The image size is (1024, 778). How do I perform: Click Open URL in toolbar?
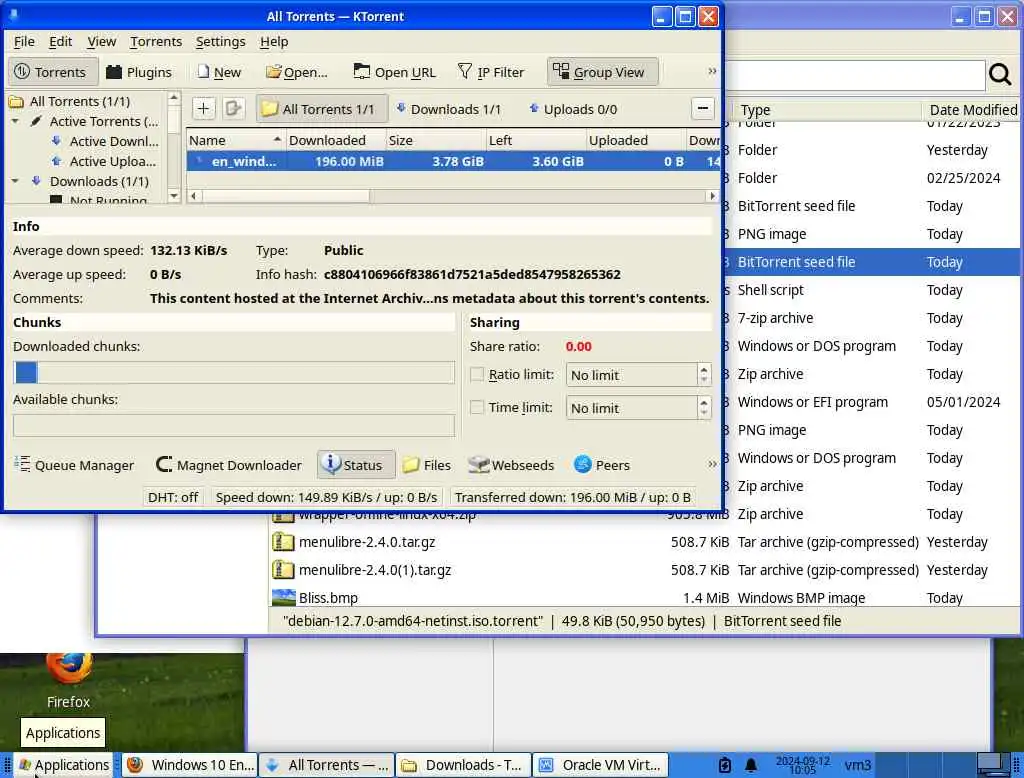(x=394, y=72)
